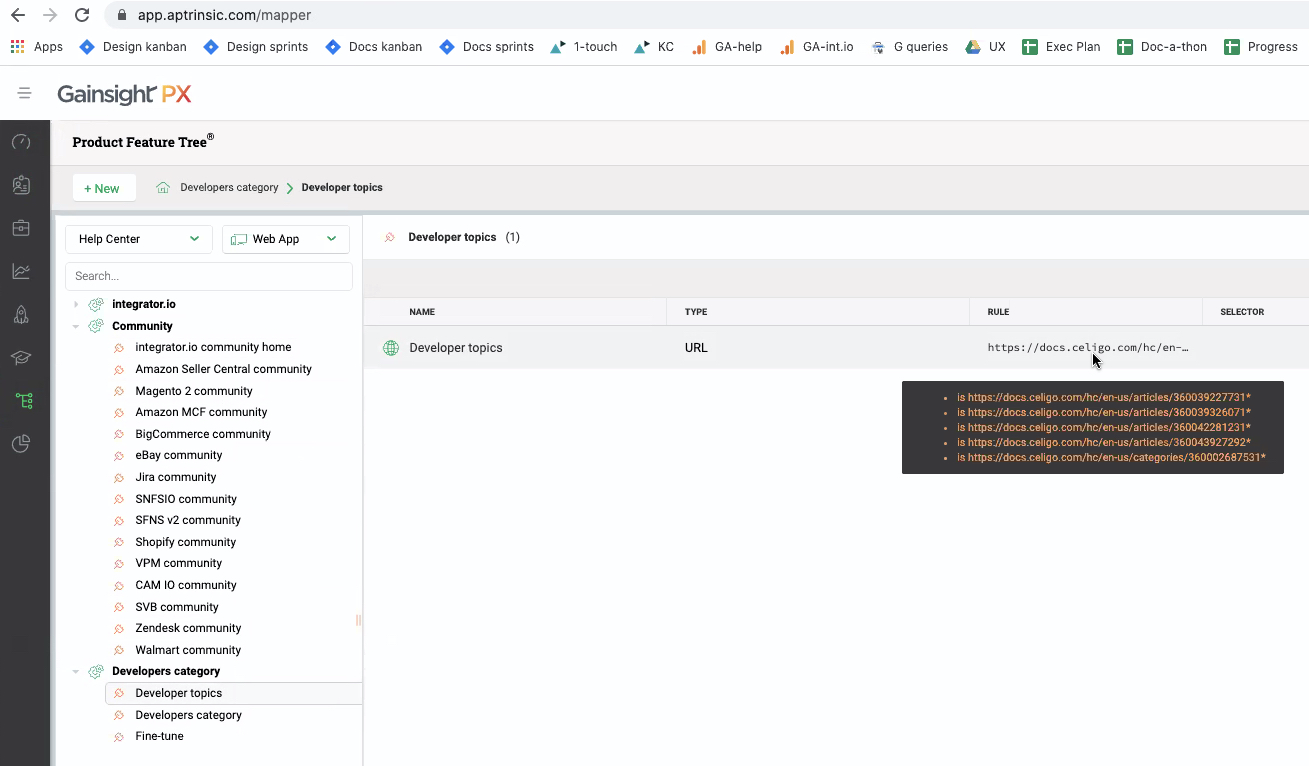Select SFNS v2 community tree item
1309x766 pixels.
[x=188, y=520]
